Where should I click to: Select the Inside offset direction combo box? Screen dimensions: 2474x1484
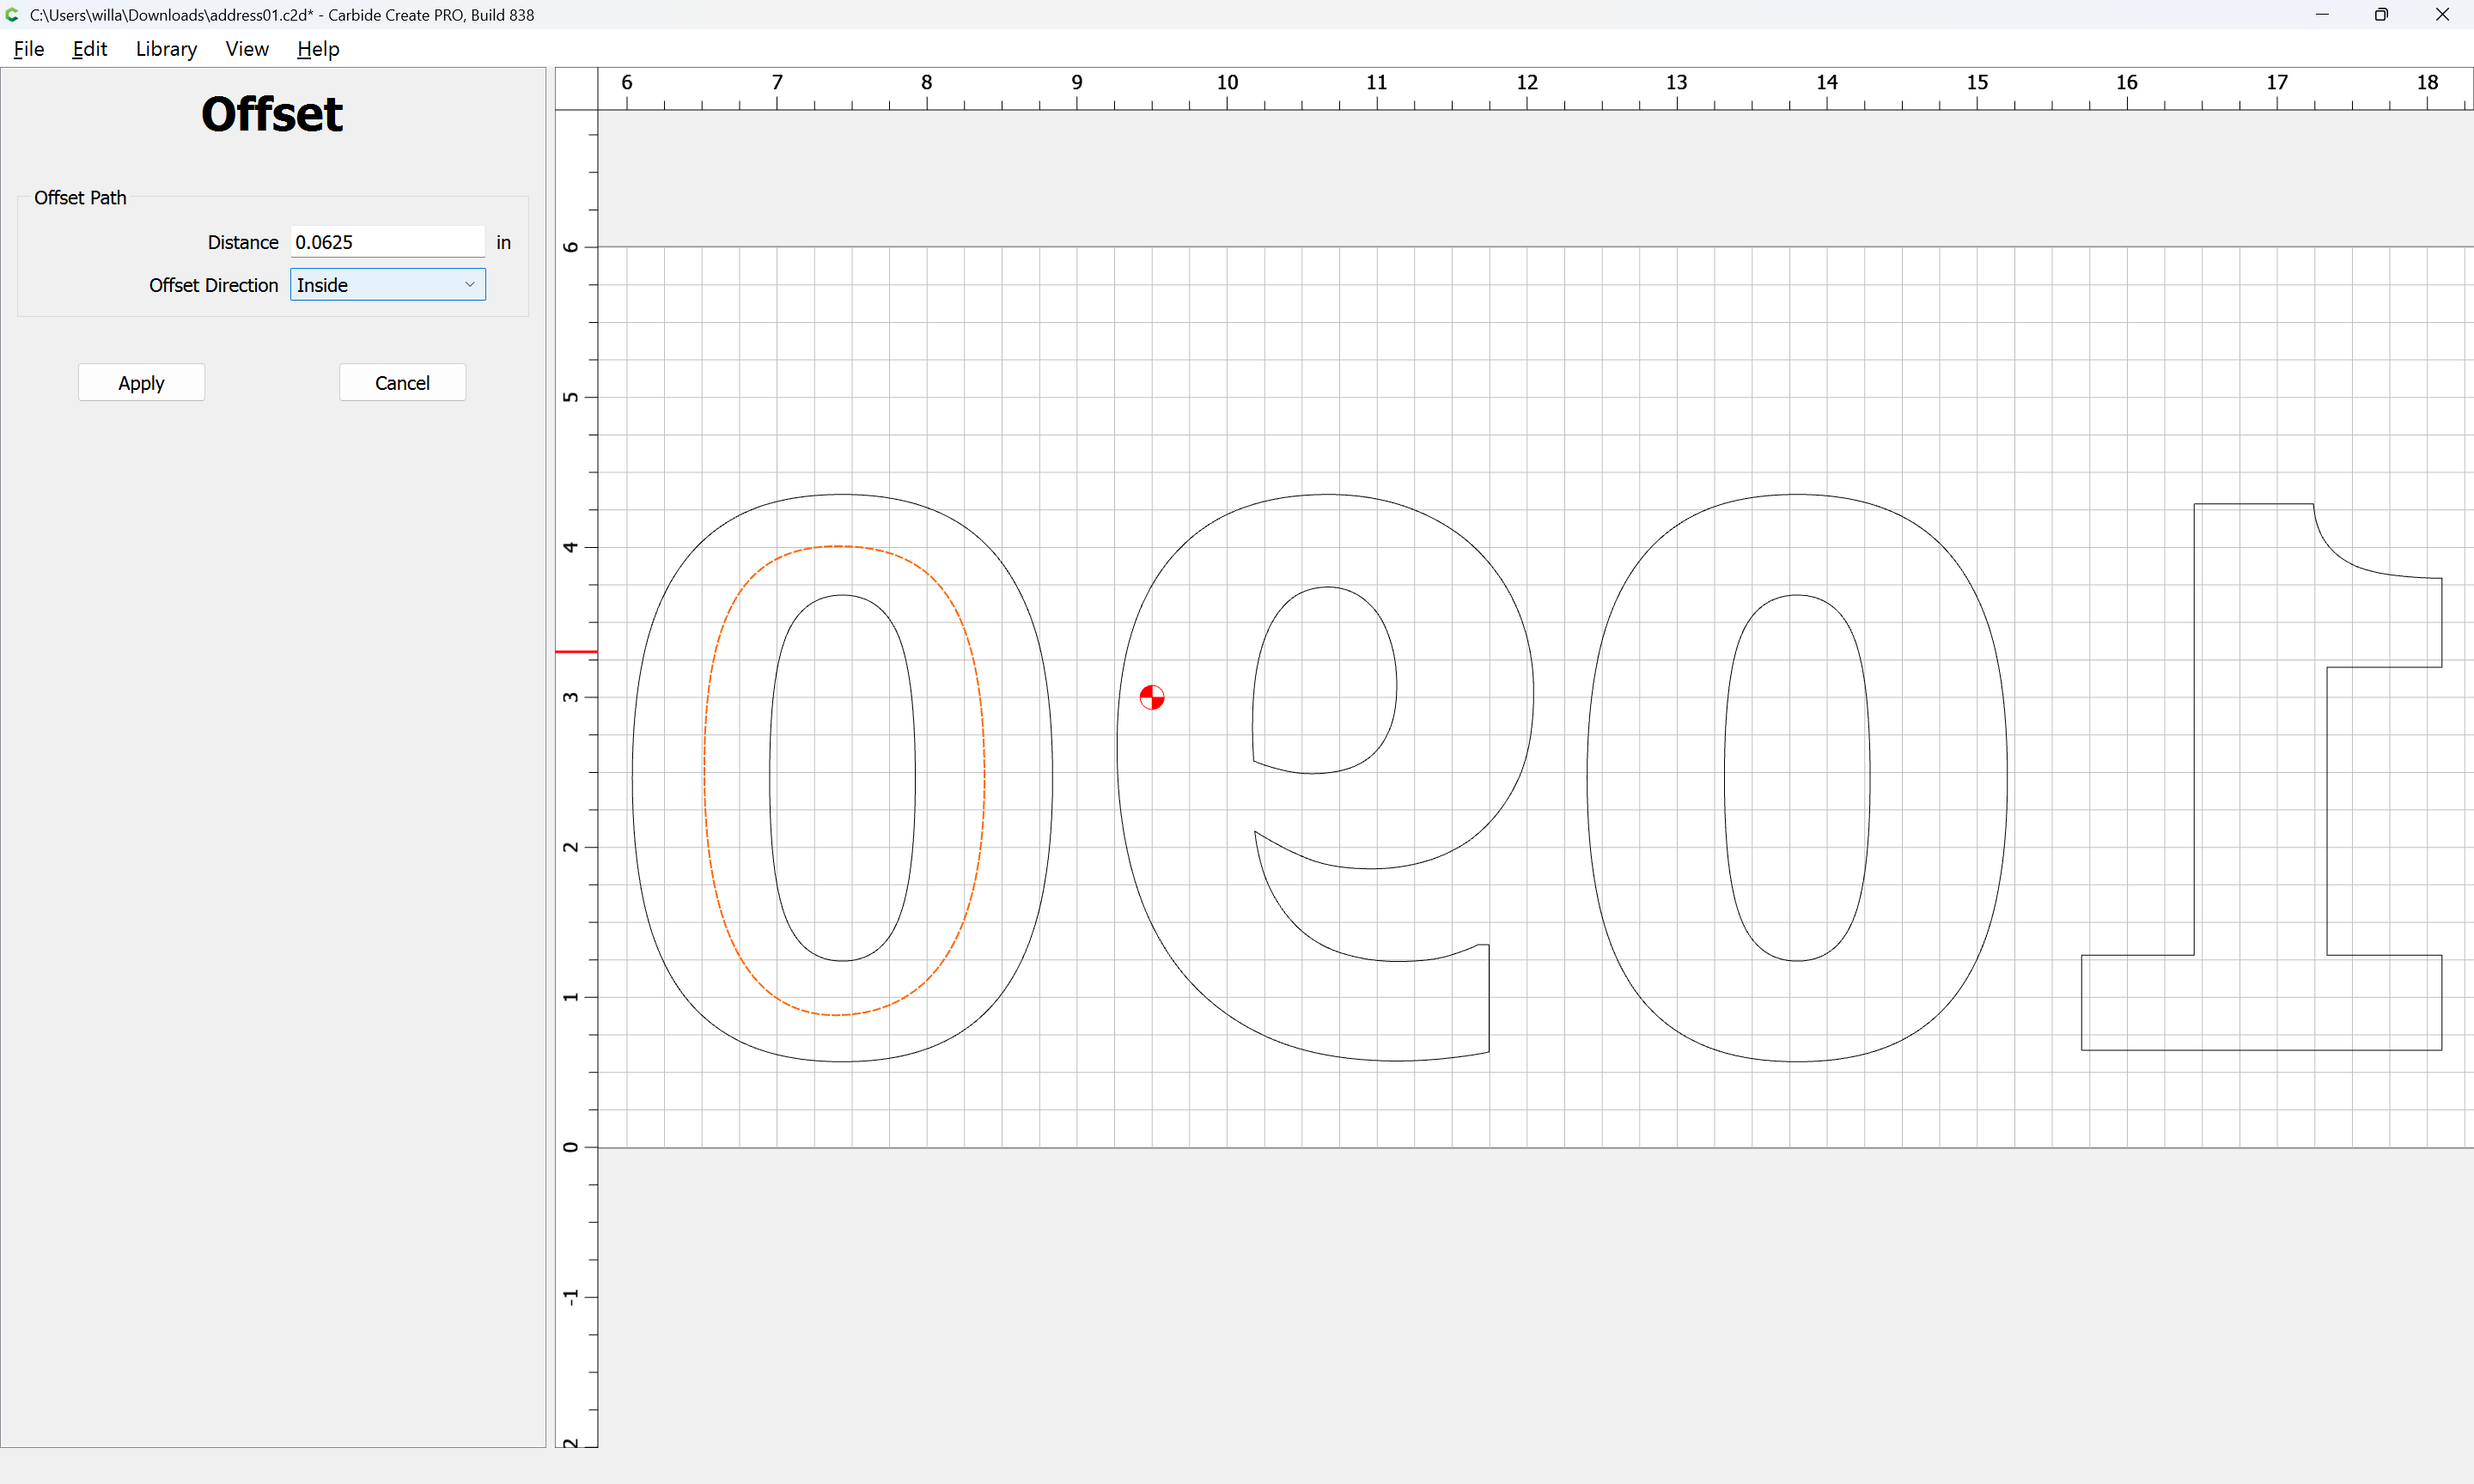point(380,285)
